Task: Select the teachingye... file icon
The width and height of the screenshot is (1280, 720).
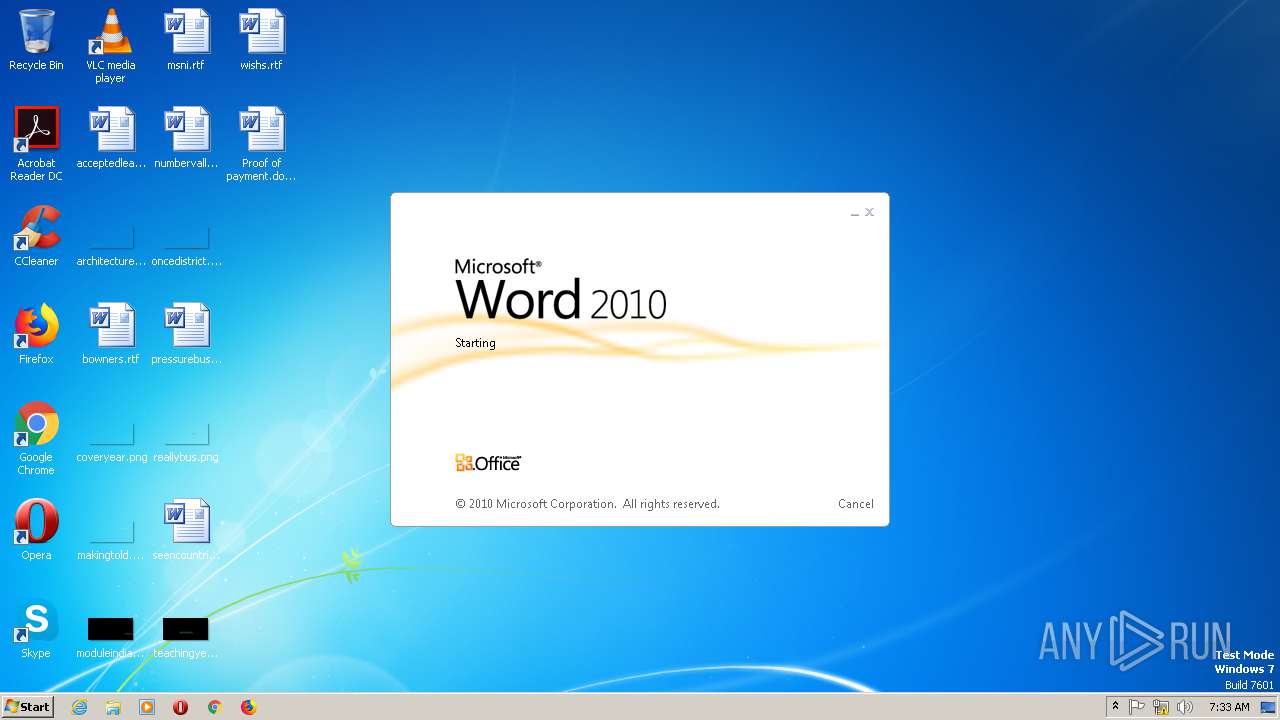Action: tap(186, 638)
